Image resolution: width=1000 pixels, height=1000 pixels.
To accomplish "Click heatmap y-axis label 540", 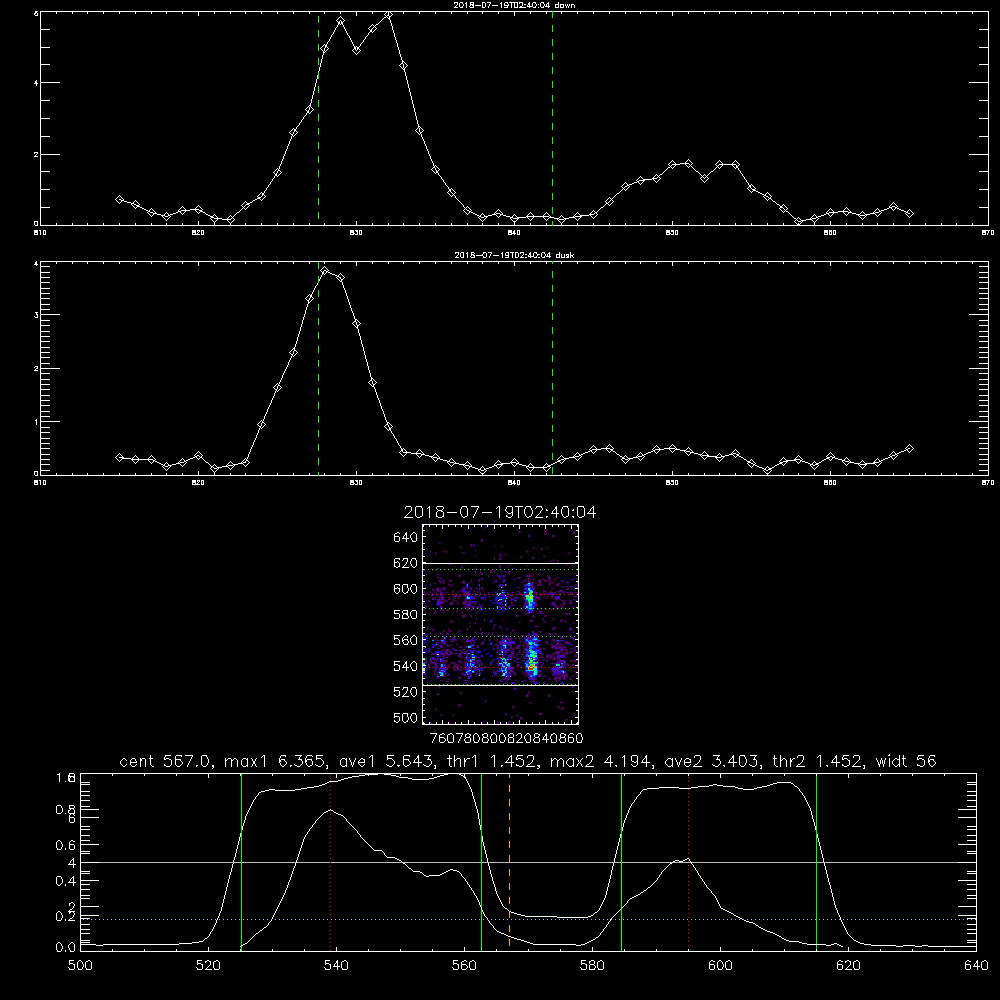I will (406, 666).
